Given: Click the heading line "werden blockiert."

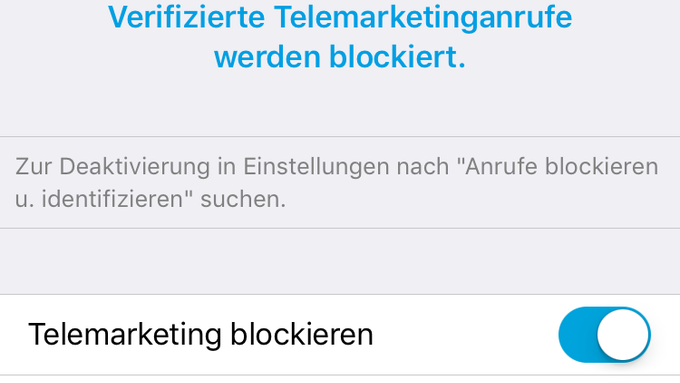Looking at the screenshot, I should [340, 57].
